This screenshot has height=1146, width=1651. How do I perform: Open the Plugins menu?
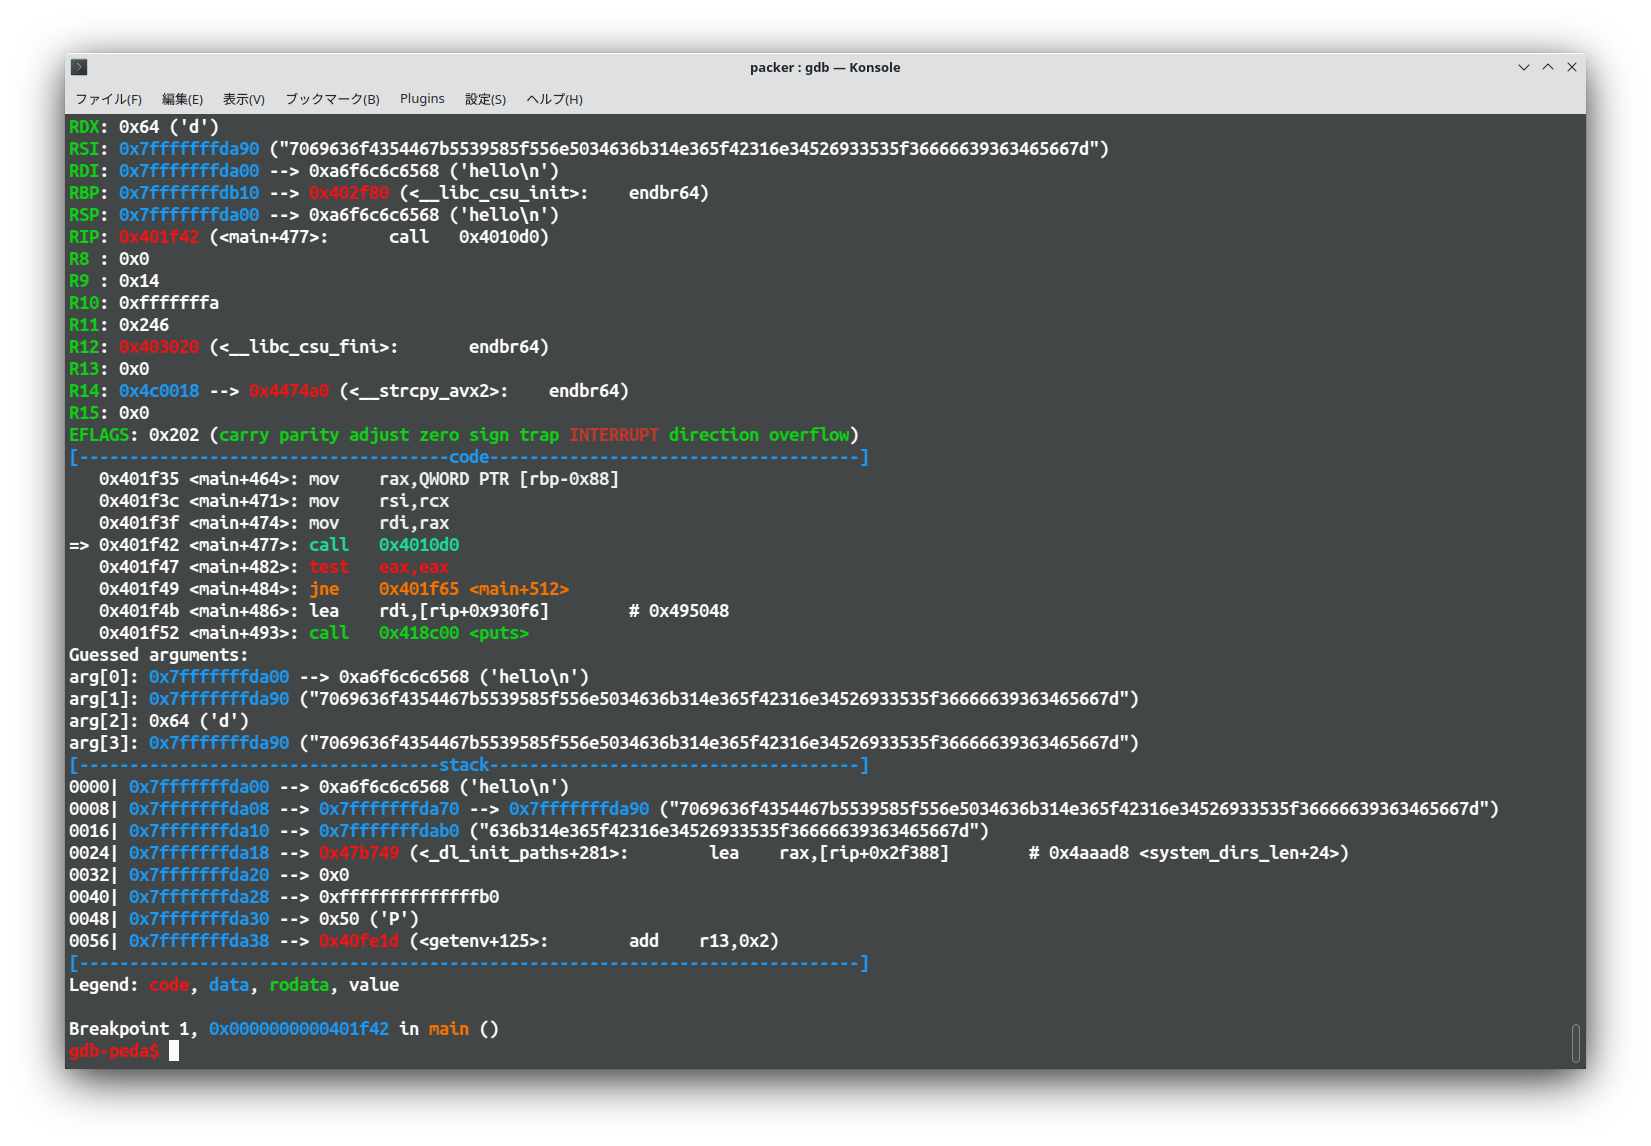pos(422,99)
